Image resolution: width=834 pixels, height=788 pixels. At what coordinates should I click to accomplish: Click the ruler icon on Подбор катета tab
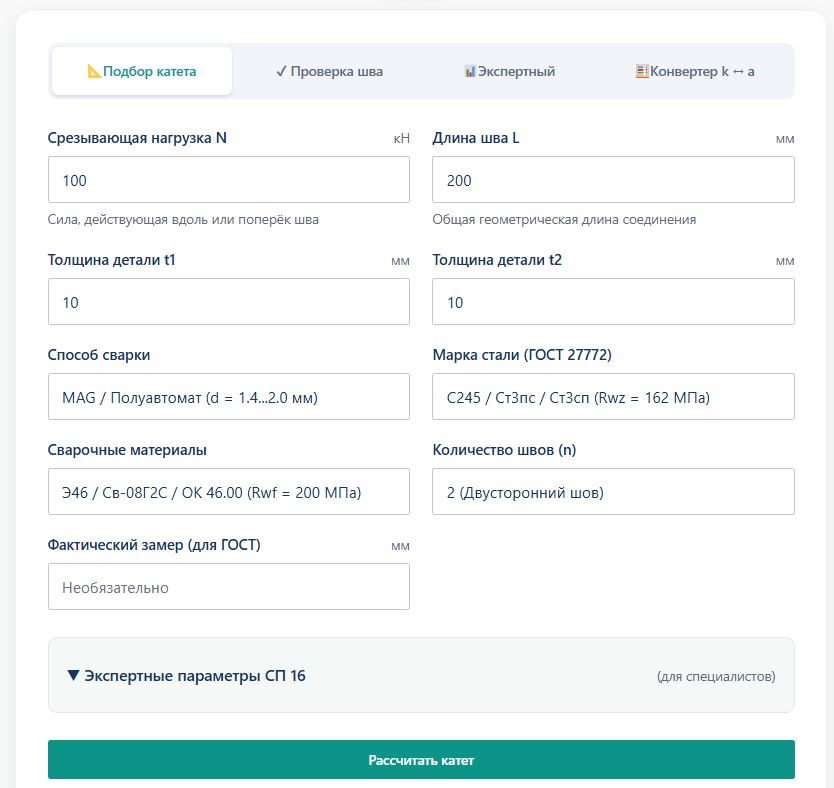coord(94,71)
